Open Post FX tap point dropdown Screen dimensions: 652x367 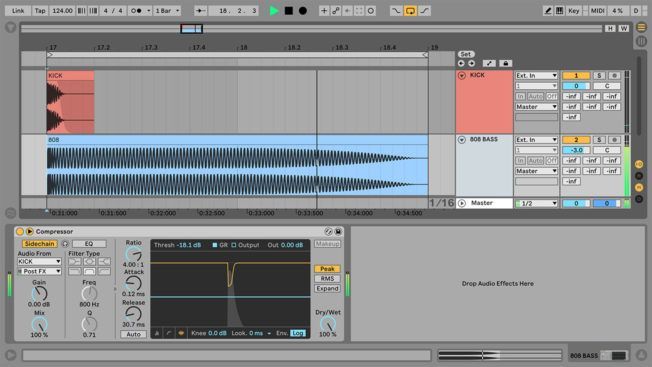pyautogui.click(x=40, y=271)
